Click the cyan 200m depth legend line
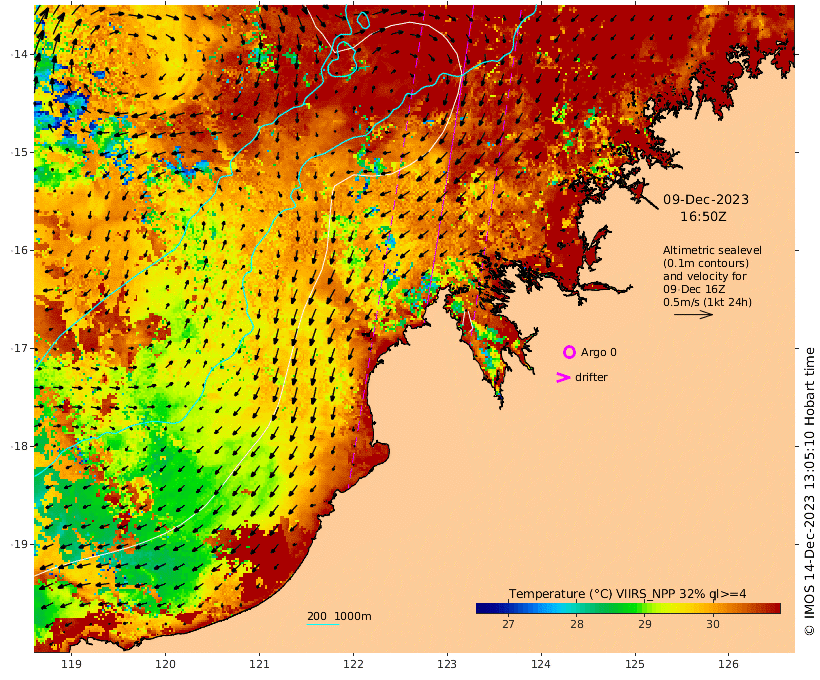820x680 pixels. (x=323, y=624)
